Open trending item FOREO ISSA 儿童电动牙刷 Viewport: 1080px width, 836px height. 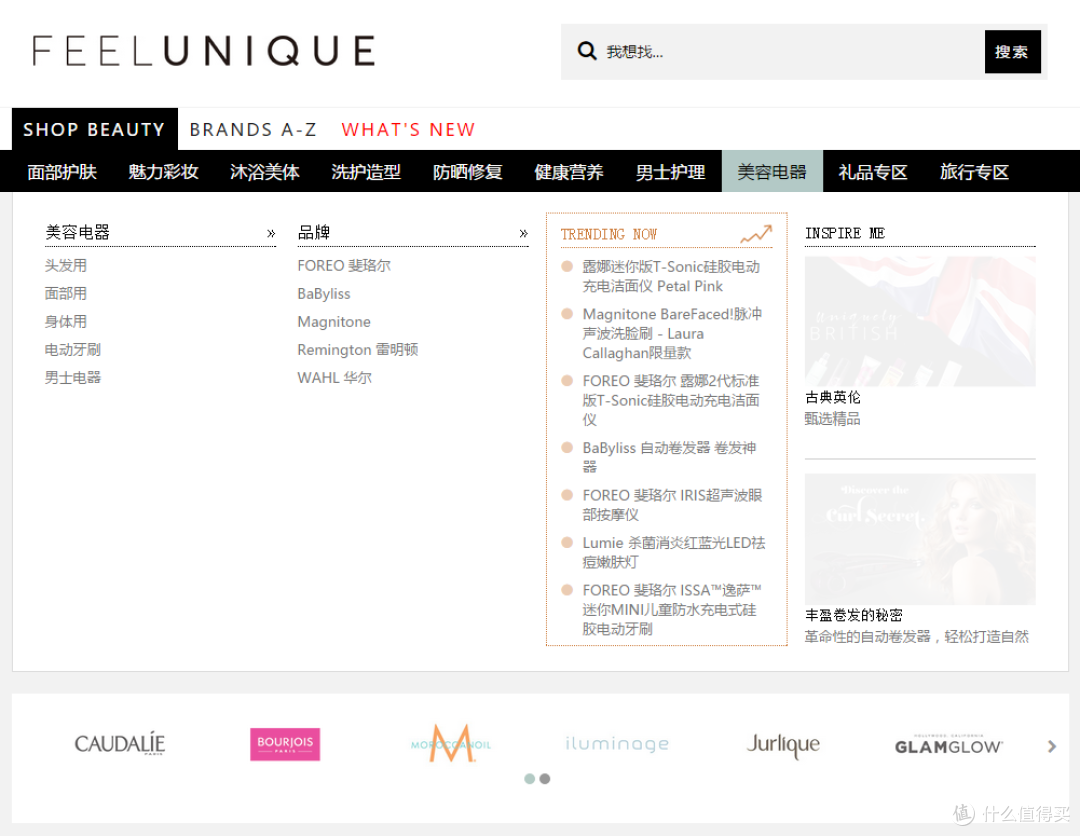[672, 609]
